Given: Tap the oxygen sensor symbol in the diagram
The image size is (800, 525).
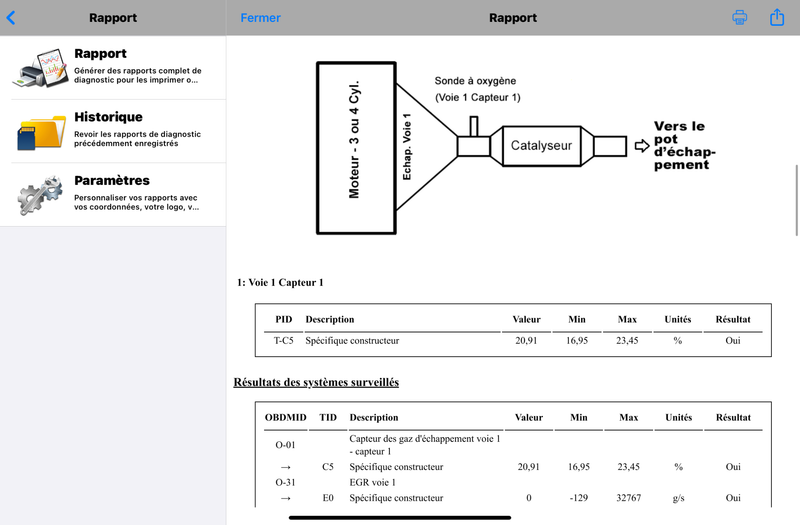Looking at the screenshot, I should pyautogui.click(x=474, y=125).
